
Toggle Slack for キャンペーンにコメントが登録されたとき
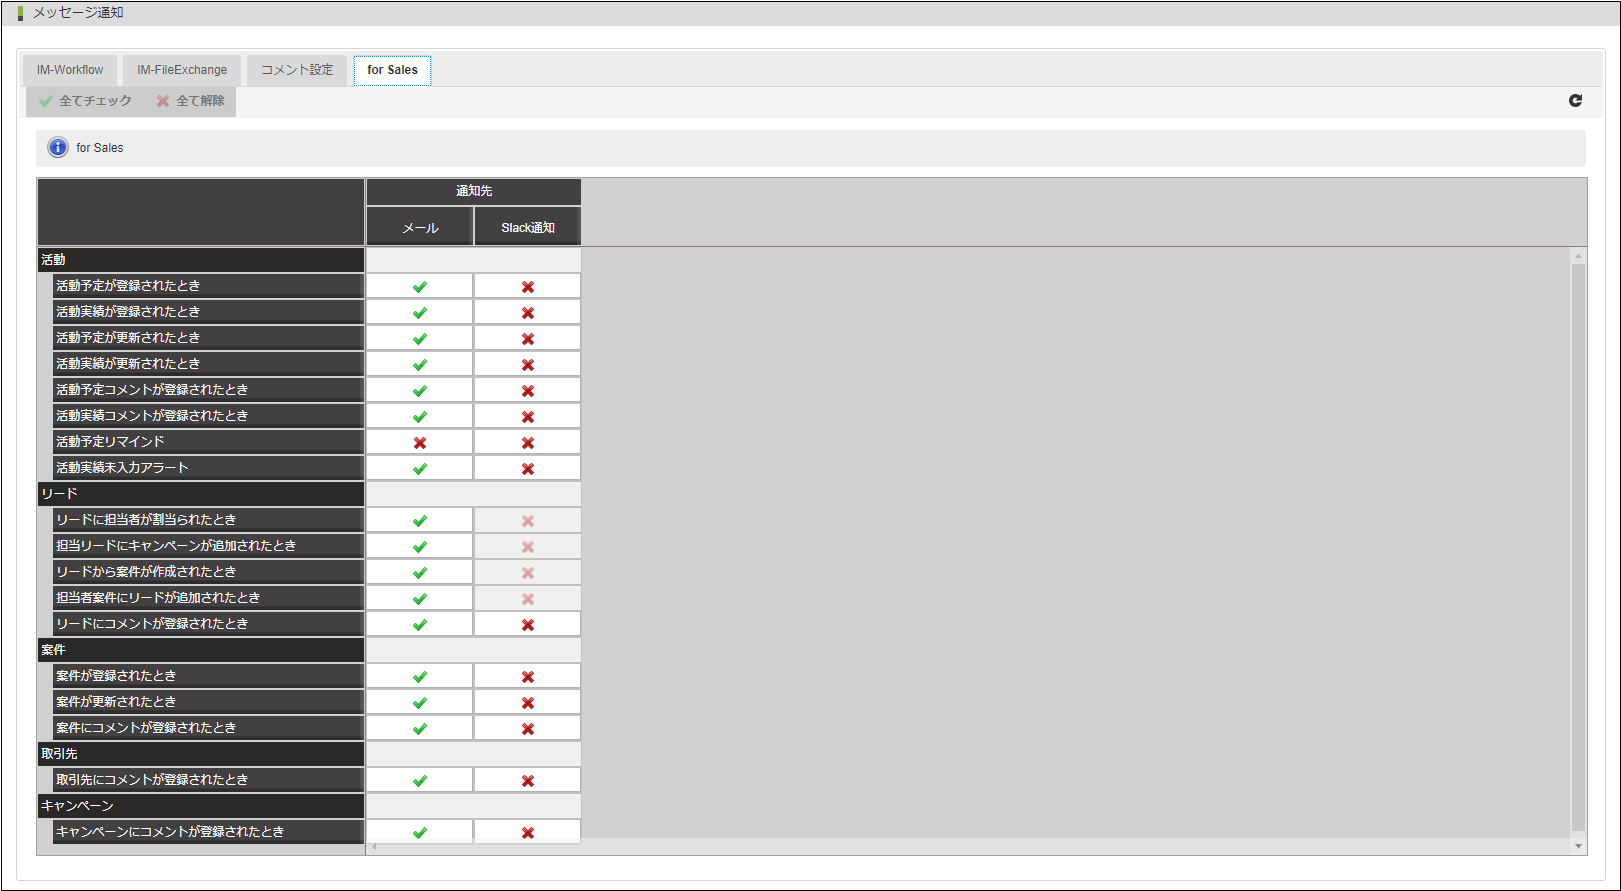[528, 832]
